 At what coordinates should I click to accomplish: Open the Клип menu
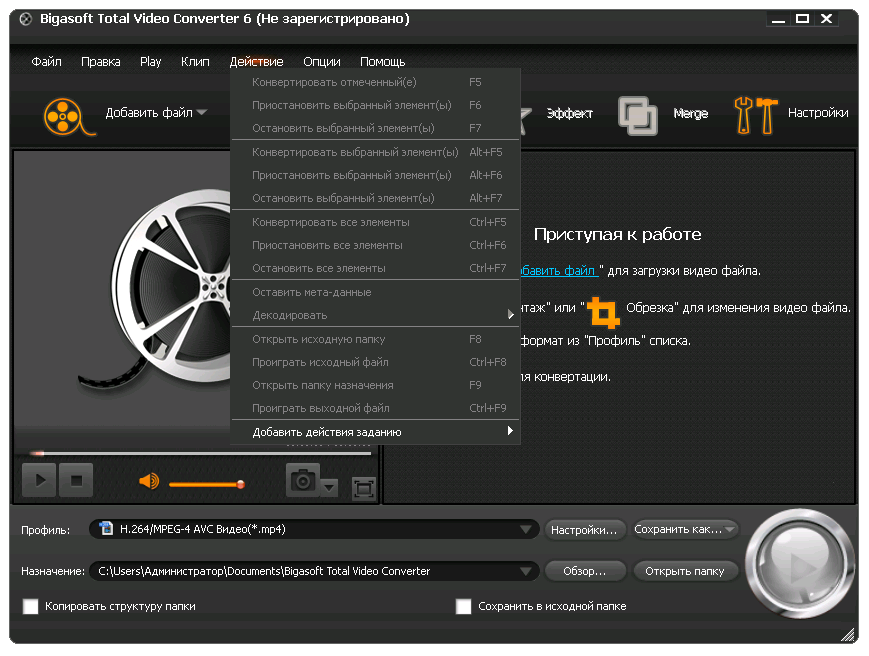pyautogui.click(x=195, y=62)
